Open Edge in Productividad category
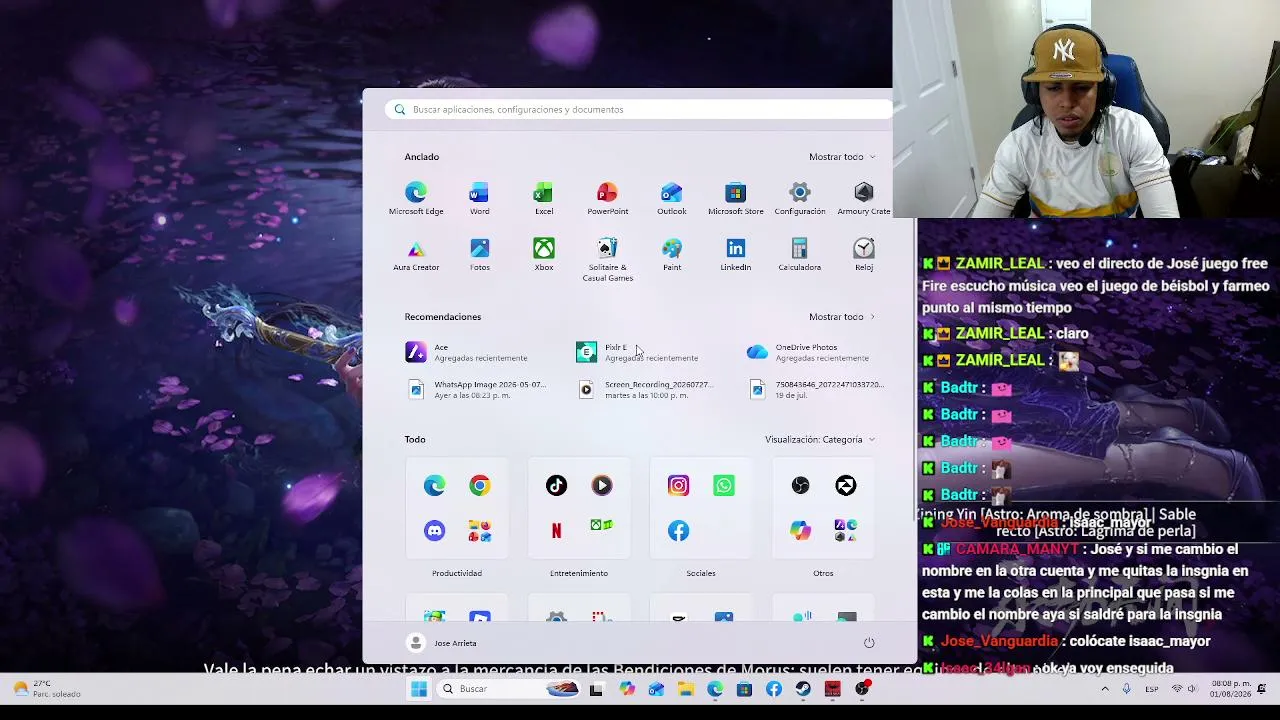1280x720 pixels. pyautogui.click(x=434, y=485)
